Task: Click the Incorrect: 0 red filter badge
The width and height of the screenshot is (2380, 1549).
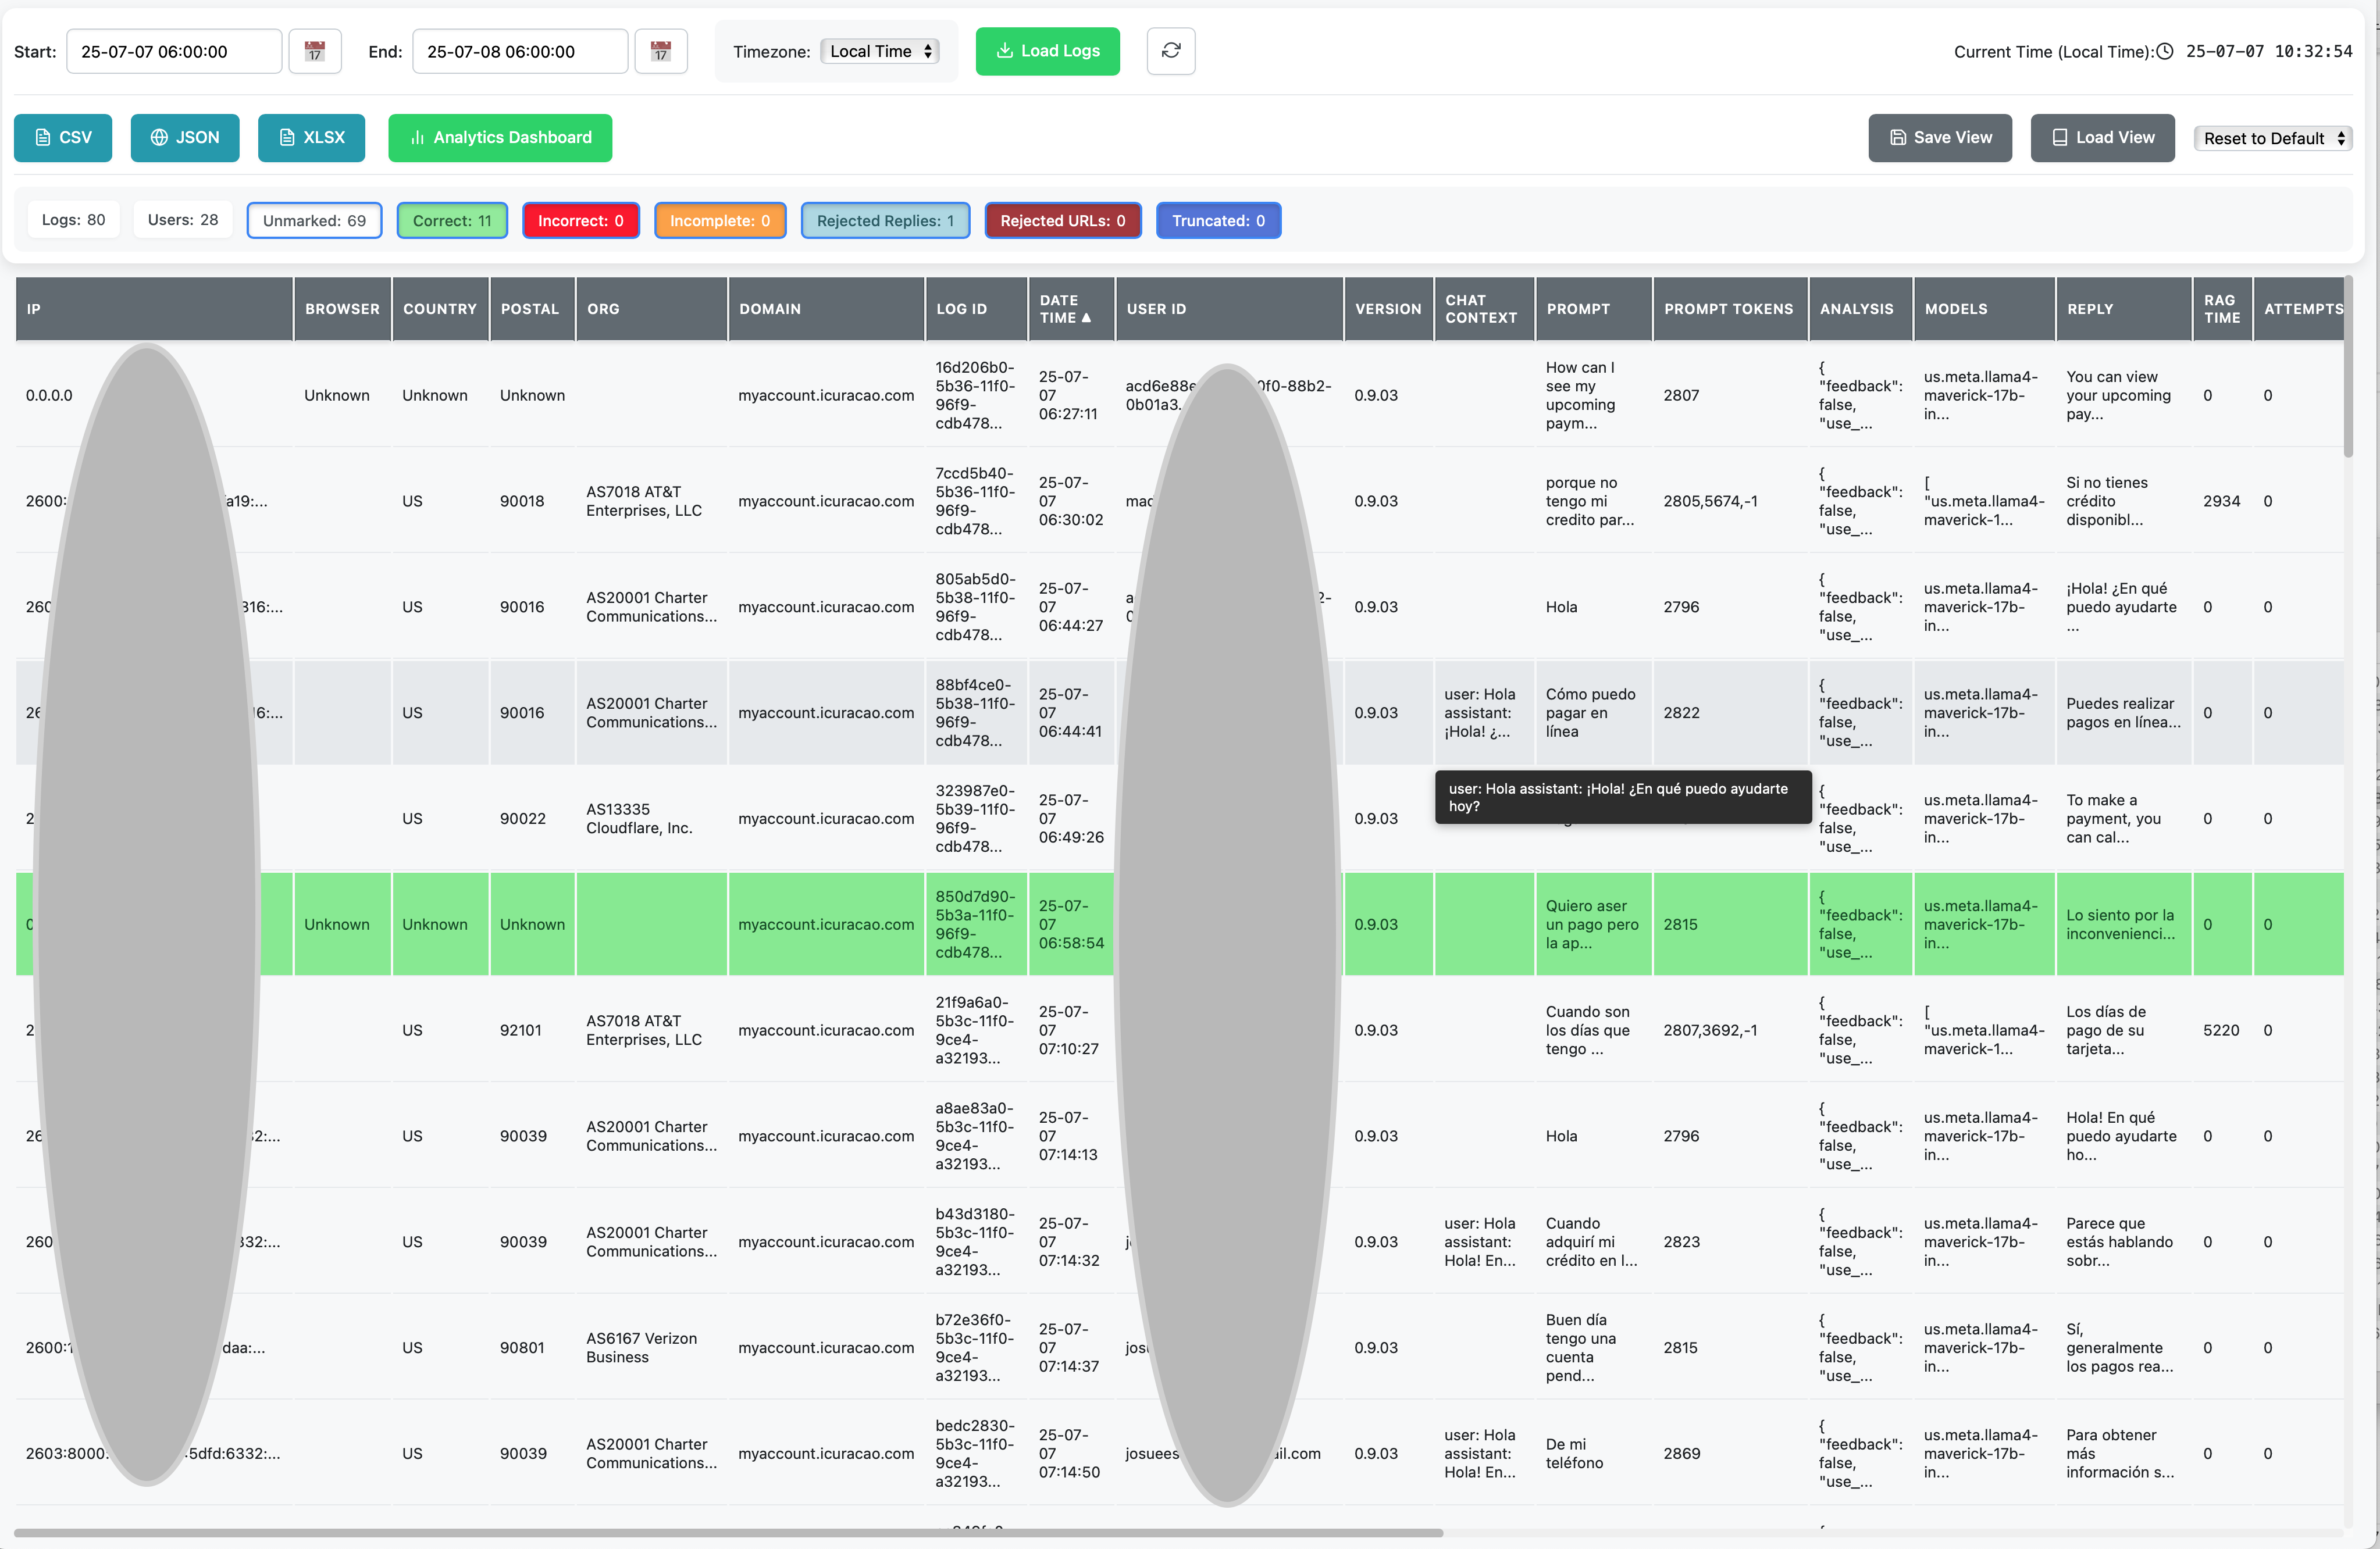Action: [580, 221]
